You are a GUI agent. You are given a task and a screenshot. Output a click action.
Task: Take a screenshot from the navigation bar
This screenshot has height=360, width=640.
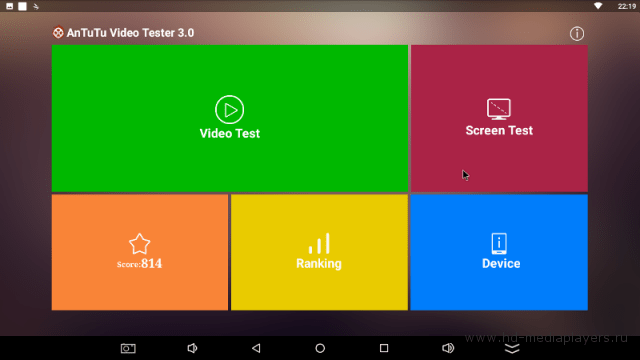(128, 348)
